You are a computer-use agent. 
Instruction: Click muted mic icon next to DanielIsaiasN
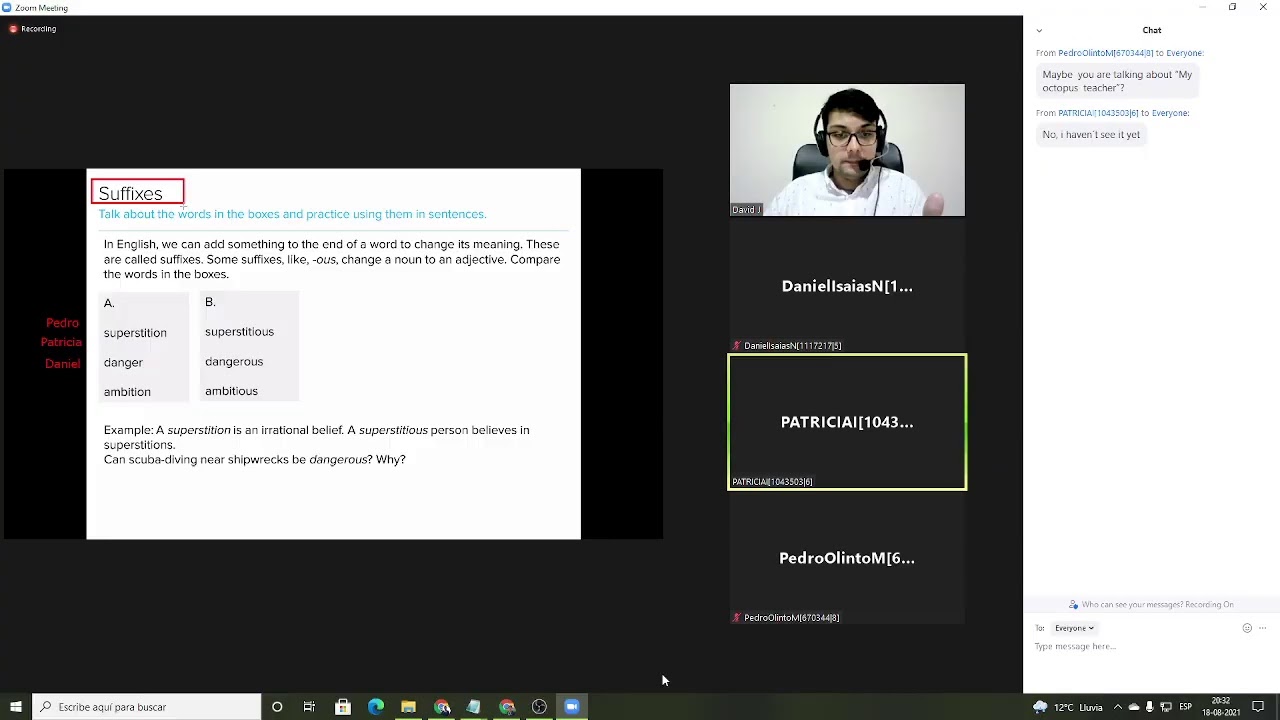(x=737, y=346)
